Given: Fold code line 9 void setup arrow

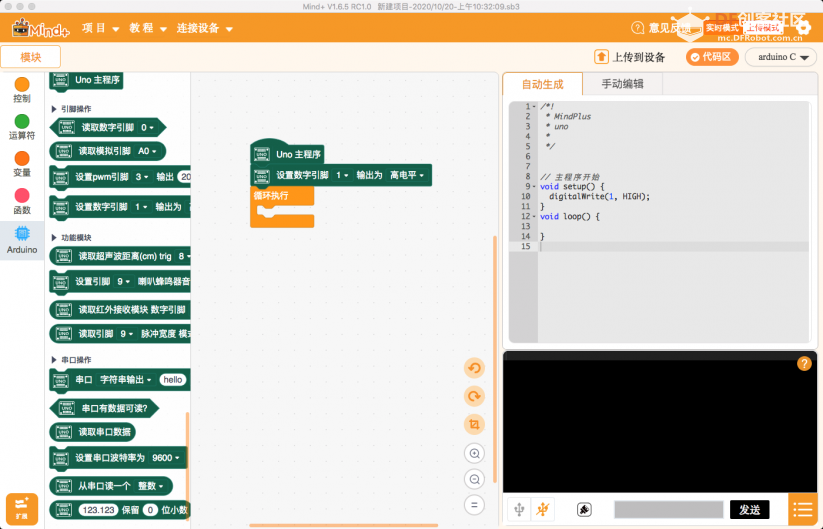Looking at the screenshot, I should tap(534, 187).
